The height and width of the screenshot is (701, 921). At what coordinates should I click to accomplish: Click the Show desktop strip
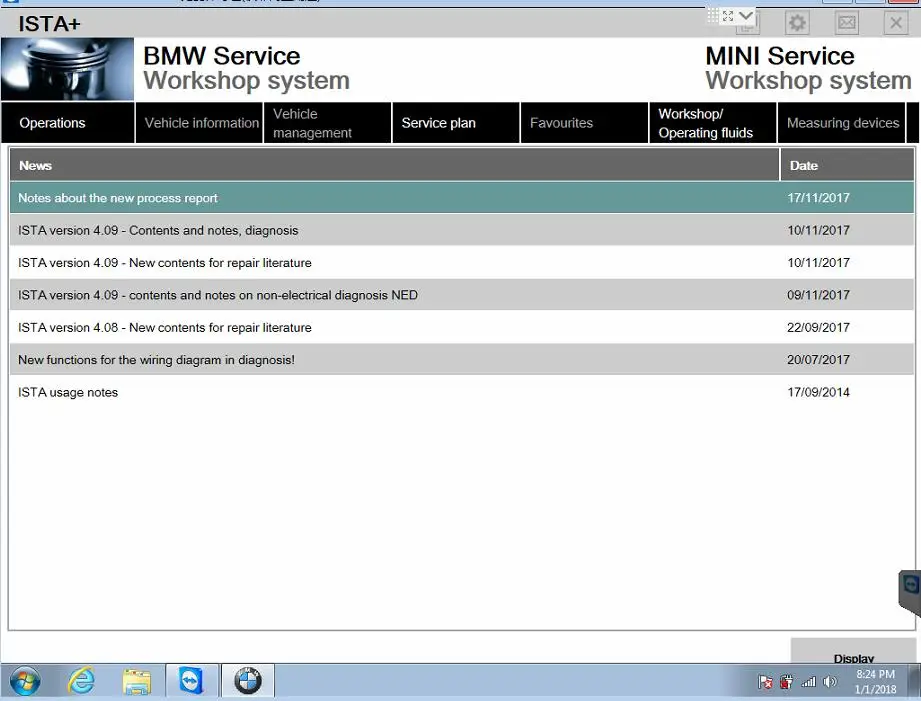[916, 682]
